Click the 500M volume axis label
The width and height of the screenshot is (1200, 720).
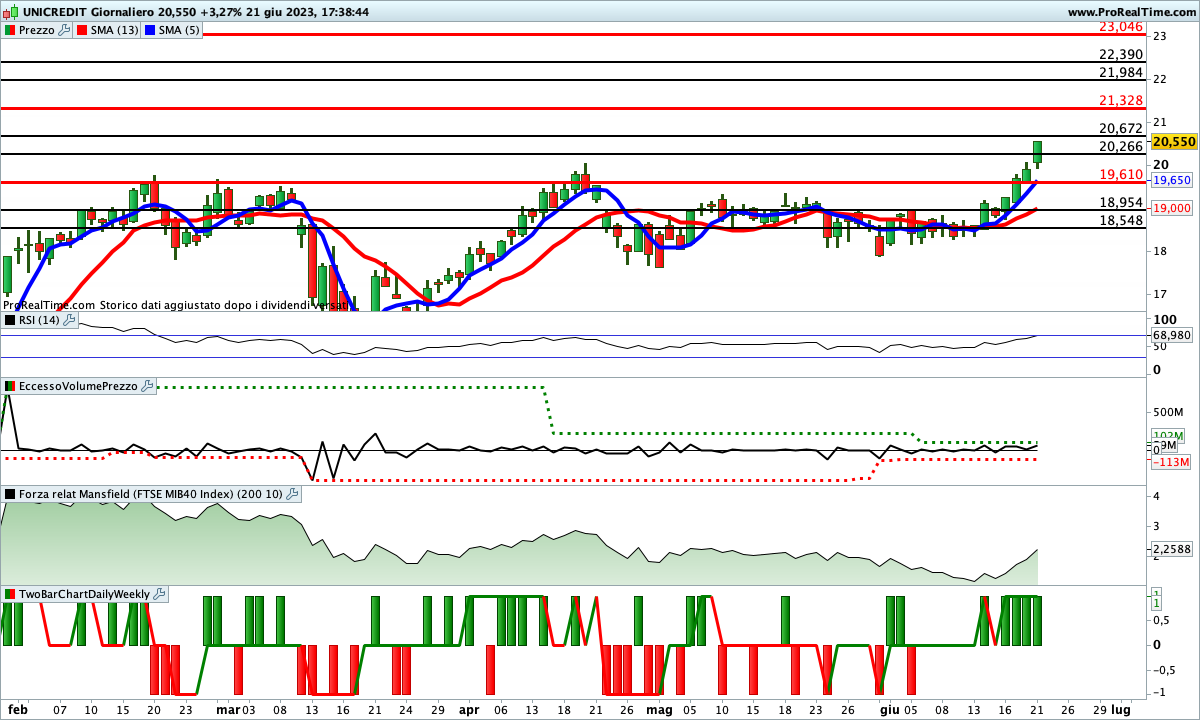pos(1170,412)
